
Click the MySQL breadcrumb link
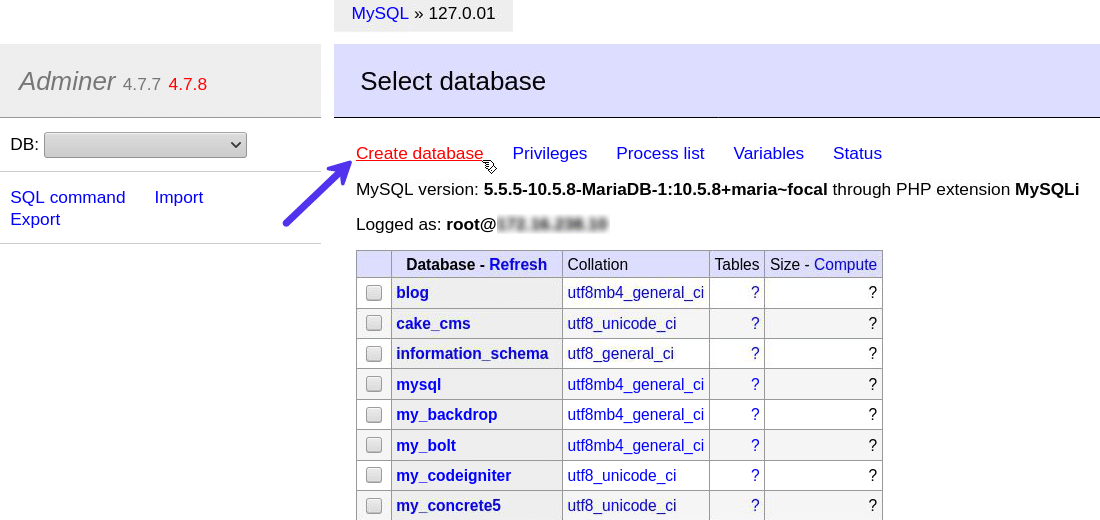380,14
